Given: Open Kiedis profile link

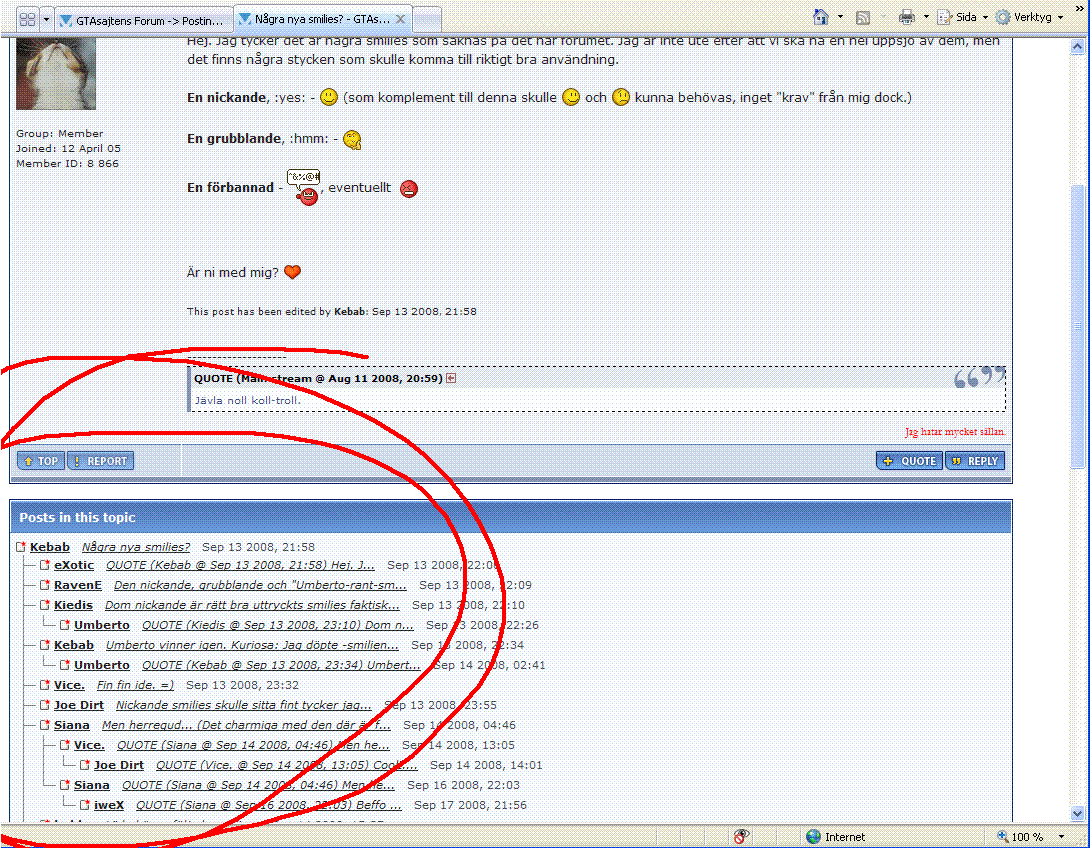Looking at the screenshot, I should tap(73, 605).
